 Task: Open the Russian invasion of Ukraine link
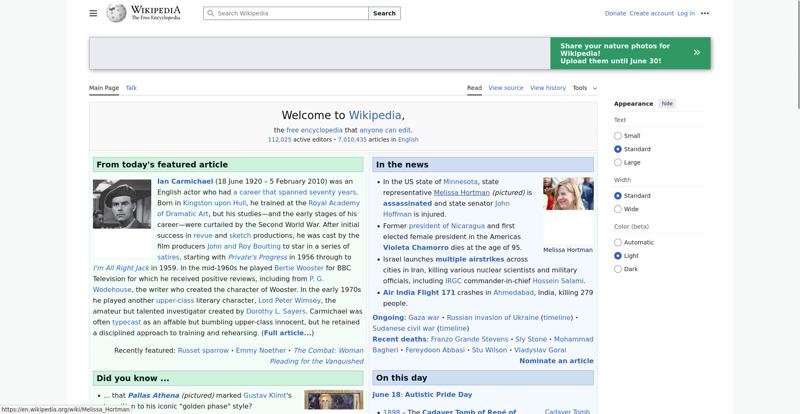(492, 318)
